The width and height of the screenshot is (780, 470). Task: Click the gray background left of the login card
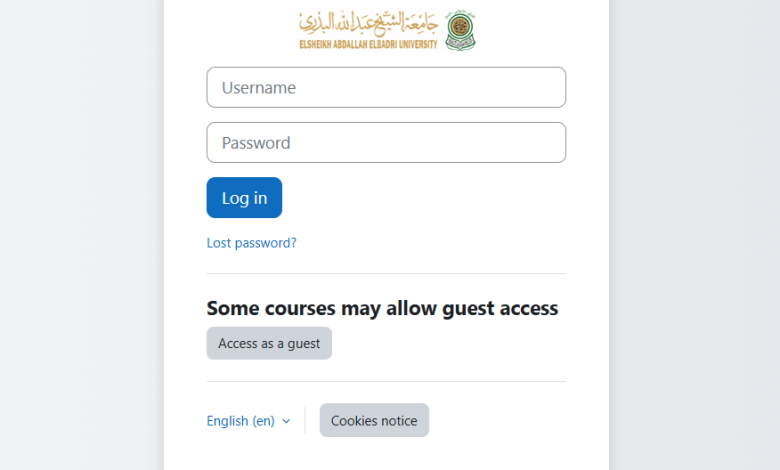point(82,235)
